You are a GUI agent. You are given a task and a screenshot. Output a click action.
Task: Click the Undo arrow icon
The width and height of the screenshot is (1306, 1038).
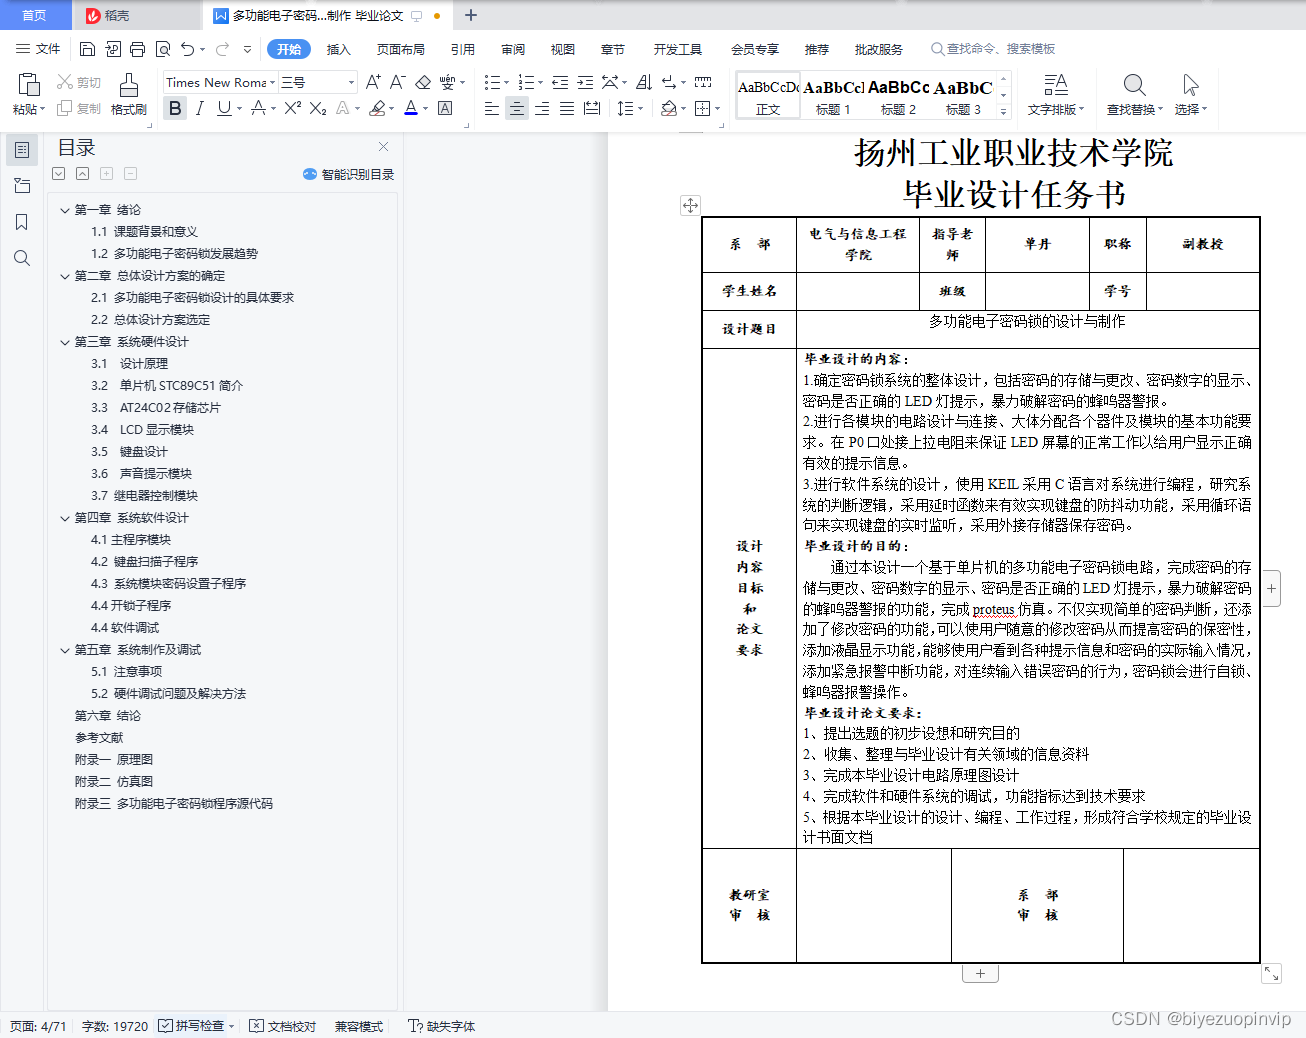pos(187,49)
